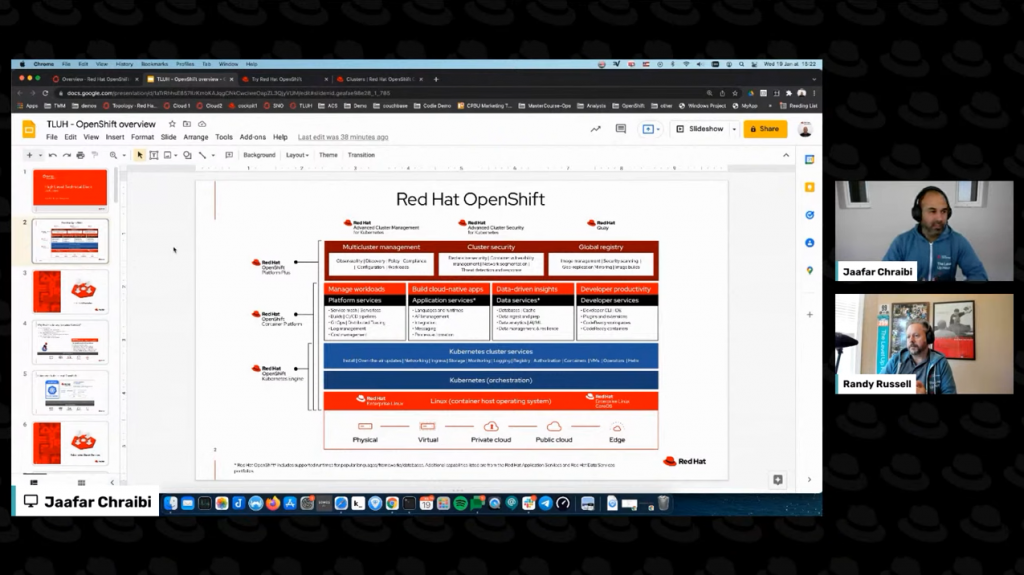Click the new slide plus button
This screenshot has height=575, width=1024.
coord(29,155)
